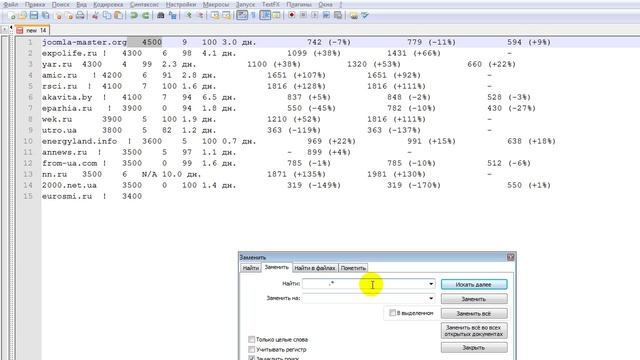
Task: Click 'expolife.ru' in line 2
Action: (69, 53)
